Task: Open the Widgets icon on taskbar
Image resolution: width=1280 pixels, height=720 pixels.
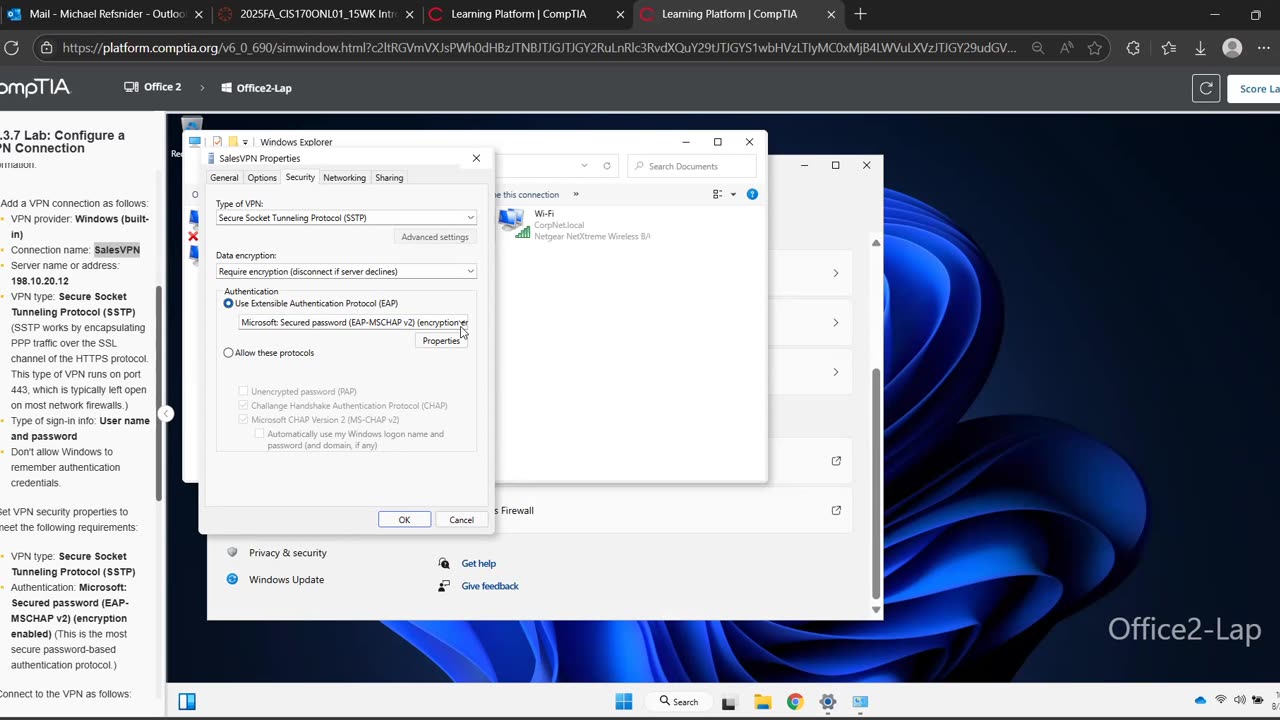Action: pyautogui.click(x=187, y=701)
